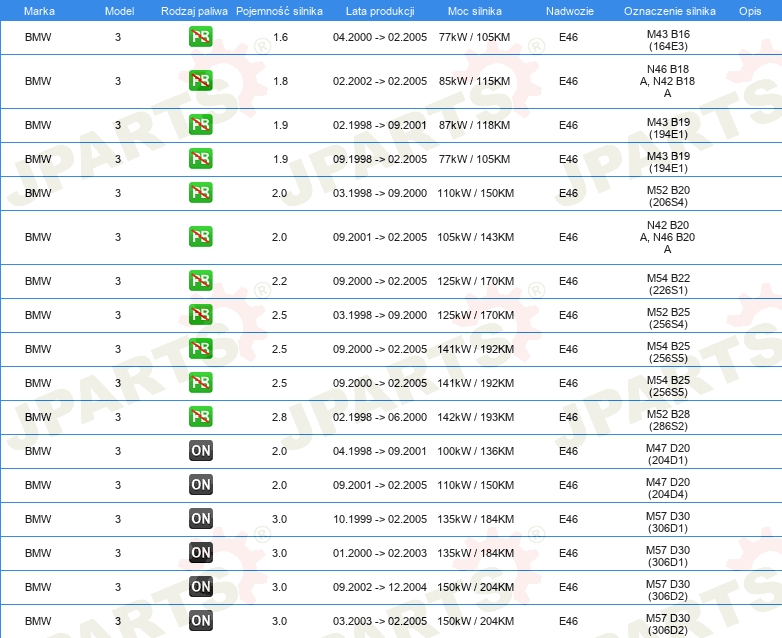782x638 pixels.
Task: Click the ON icon in the 01.2000 -> 02.2003 row
Action: point(200,552)
